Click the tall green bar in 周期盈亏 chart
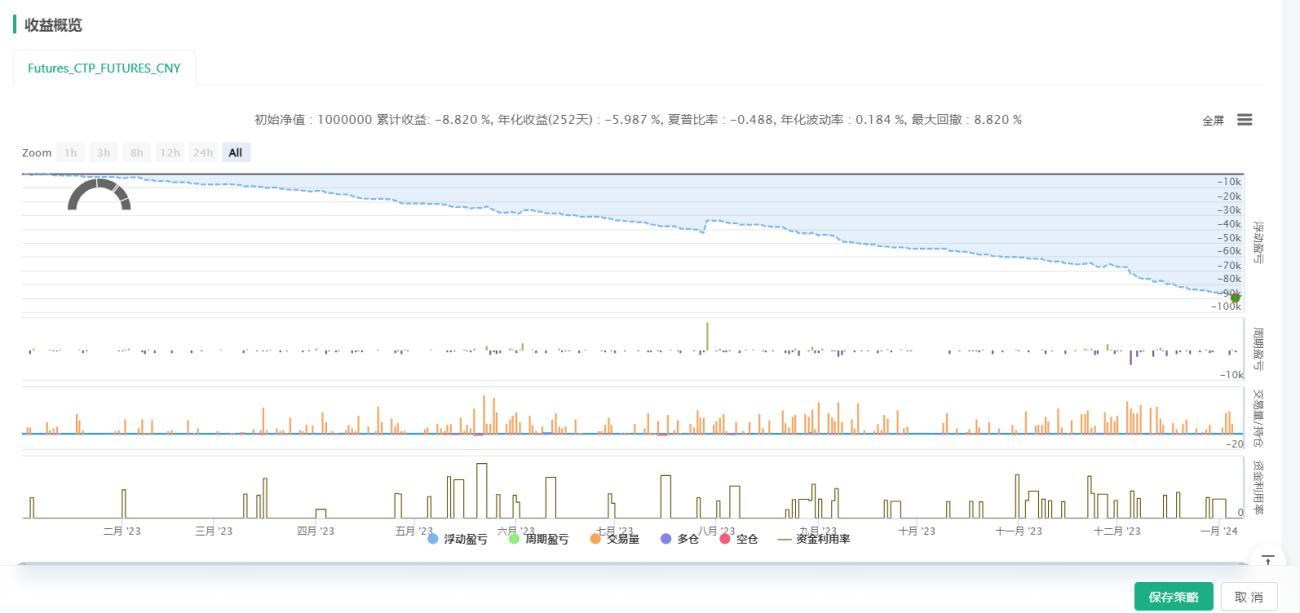The image size is (1300, 613). pos(707,336)
